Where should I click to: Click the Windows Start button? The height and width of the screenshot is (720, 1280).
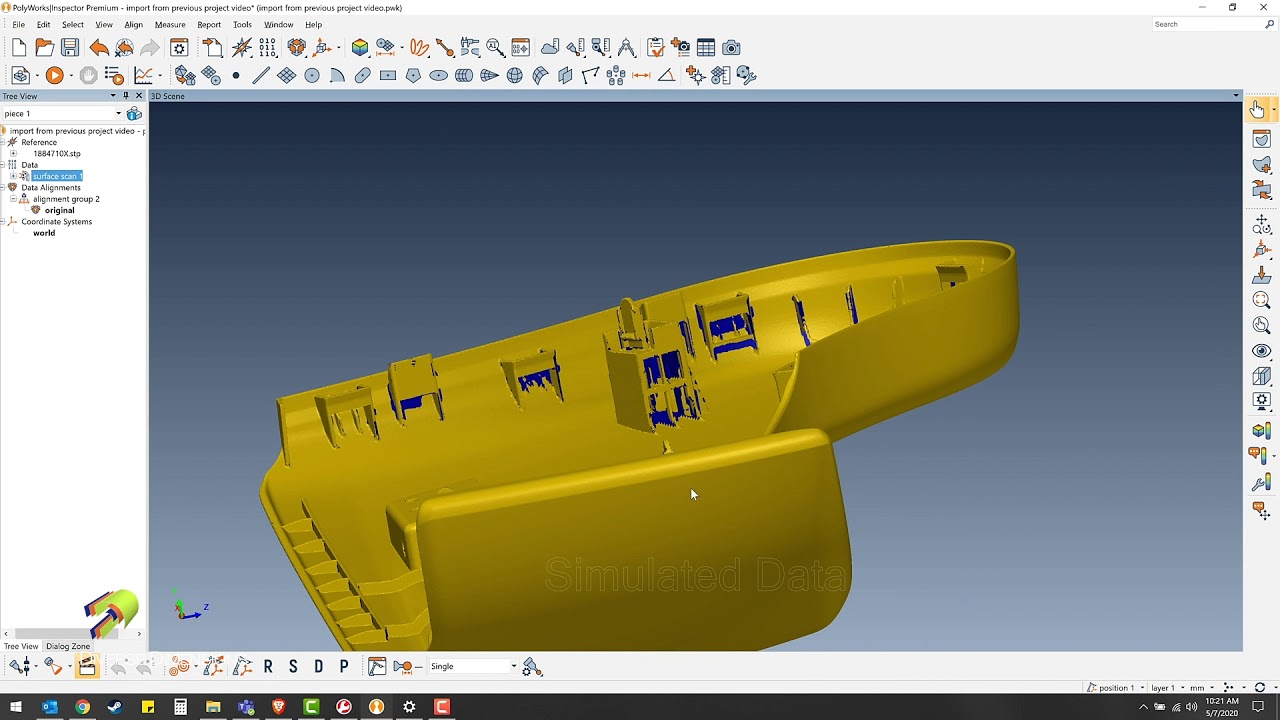pos(16,707)
